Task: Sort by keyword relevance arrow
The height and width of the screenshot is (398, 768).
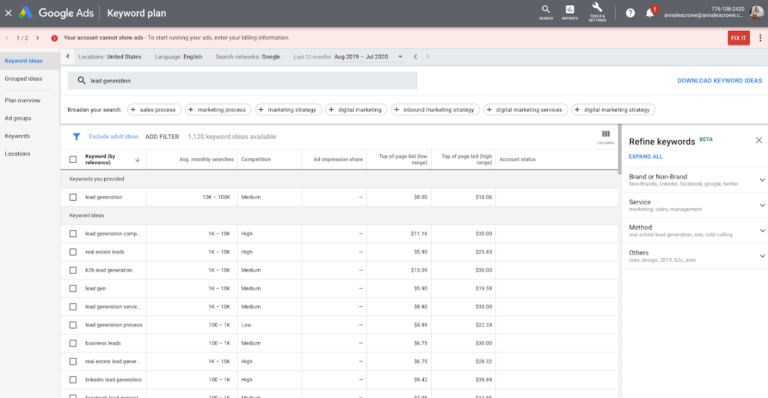Action: [x=138, y=160]
